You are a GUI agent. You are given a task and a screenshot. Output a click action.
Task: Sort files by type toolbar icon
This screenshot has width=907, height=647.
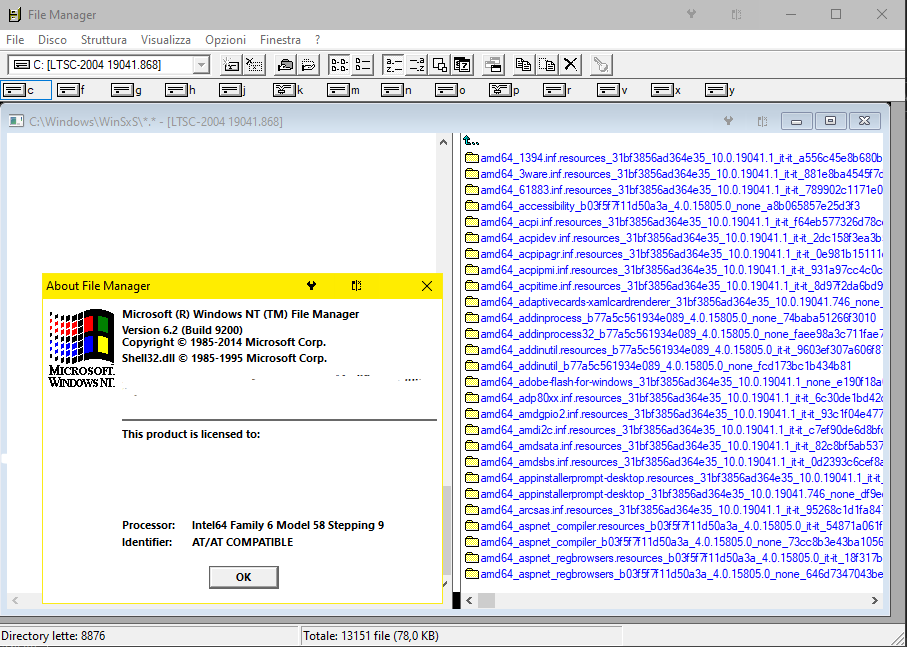click(416, 65)
